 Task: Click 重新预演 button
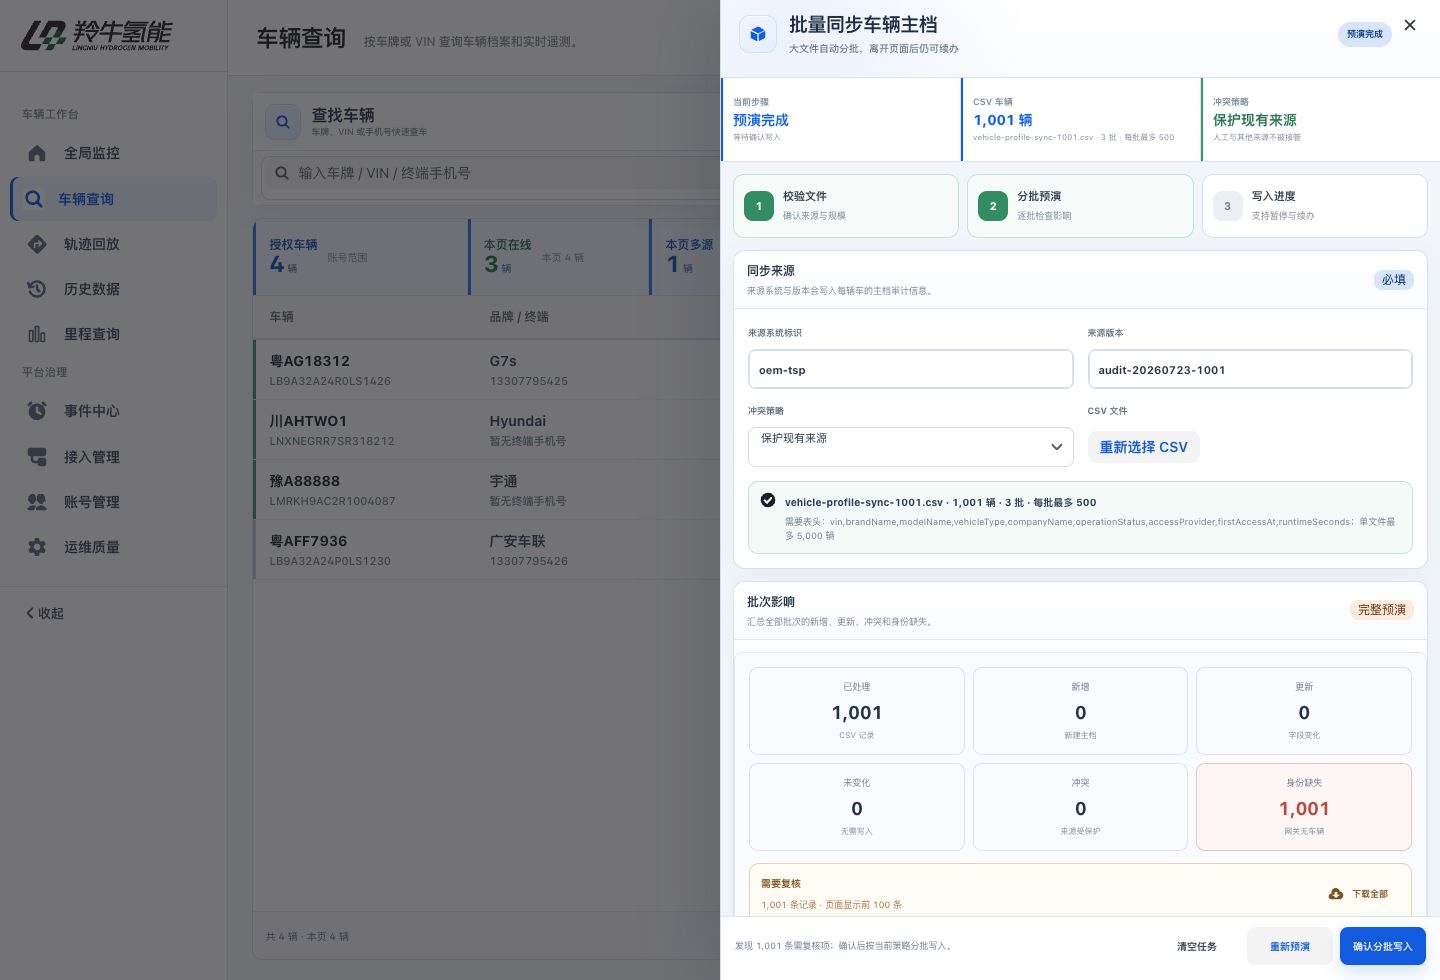pos(1290,946)
